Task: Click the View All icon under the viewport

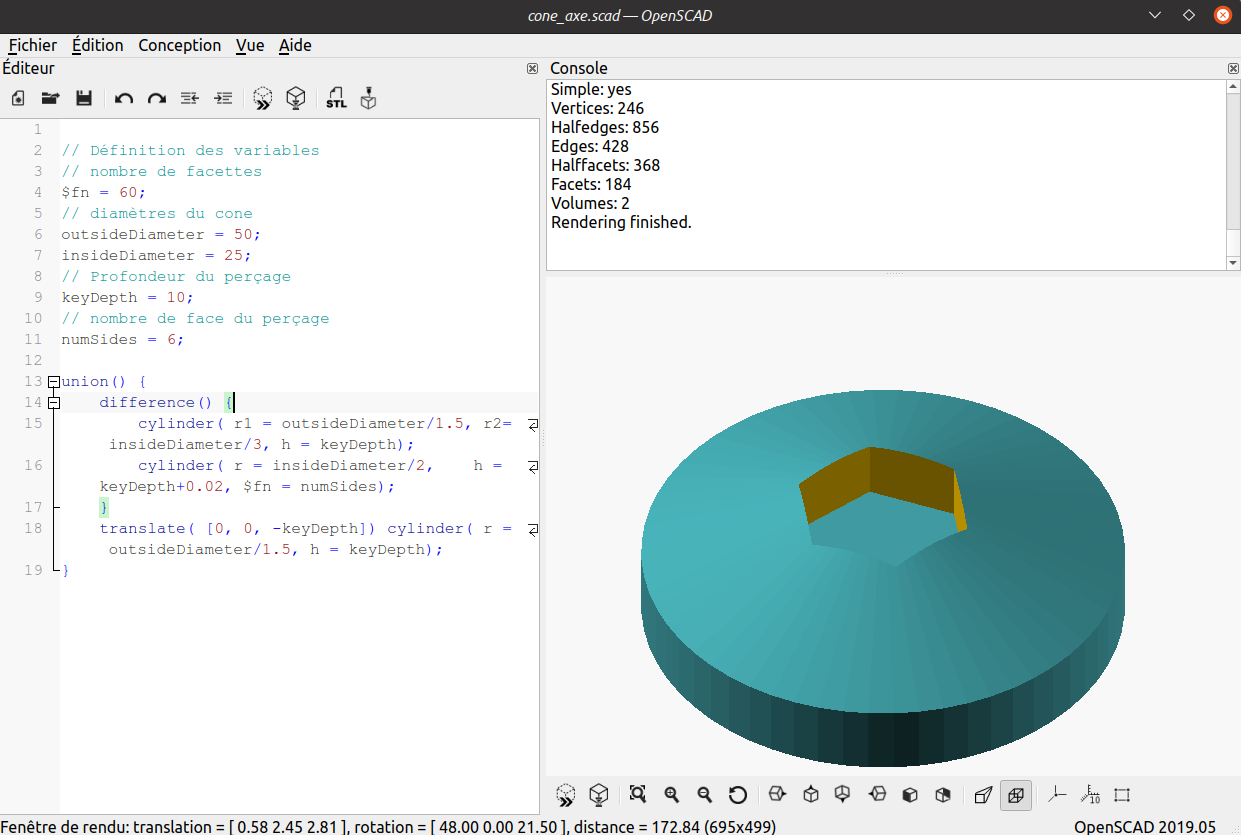Action: 638,794
